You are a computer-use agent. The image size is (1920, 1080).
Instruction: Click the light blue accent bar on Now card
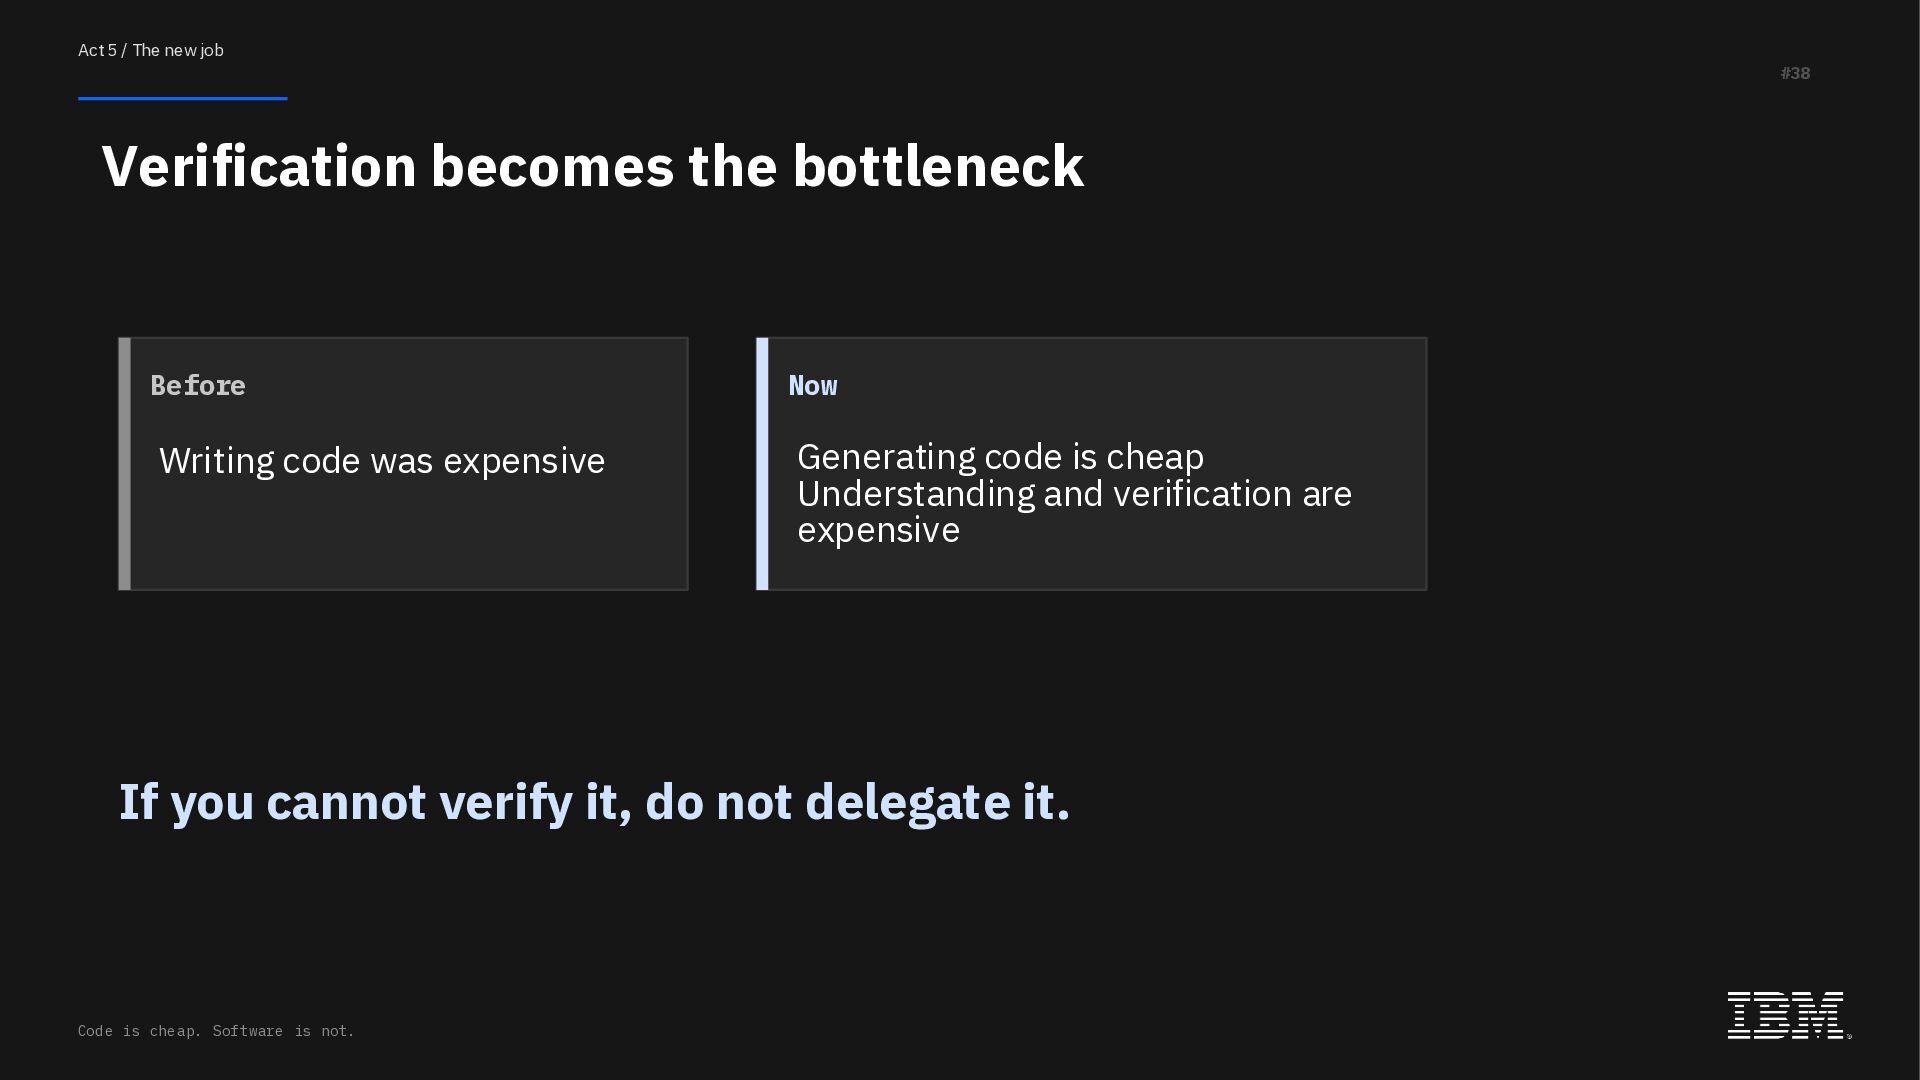(x=762, y=464)
